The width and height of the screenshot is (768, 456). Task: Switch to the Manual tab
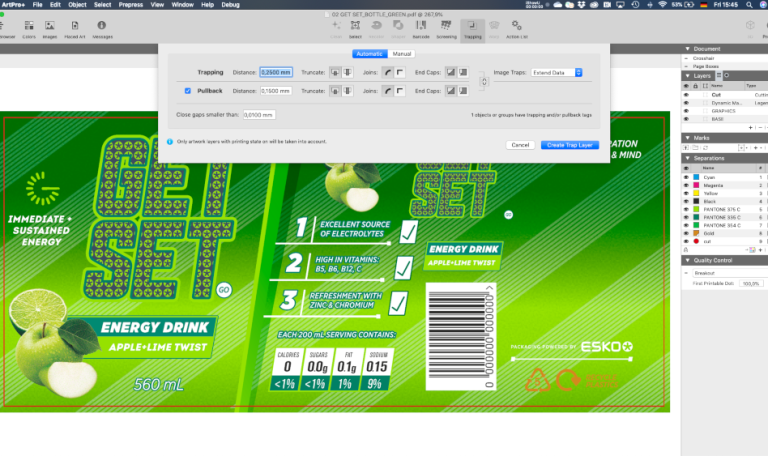[x=402, y=54]
